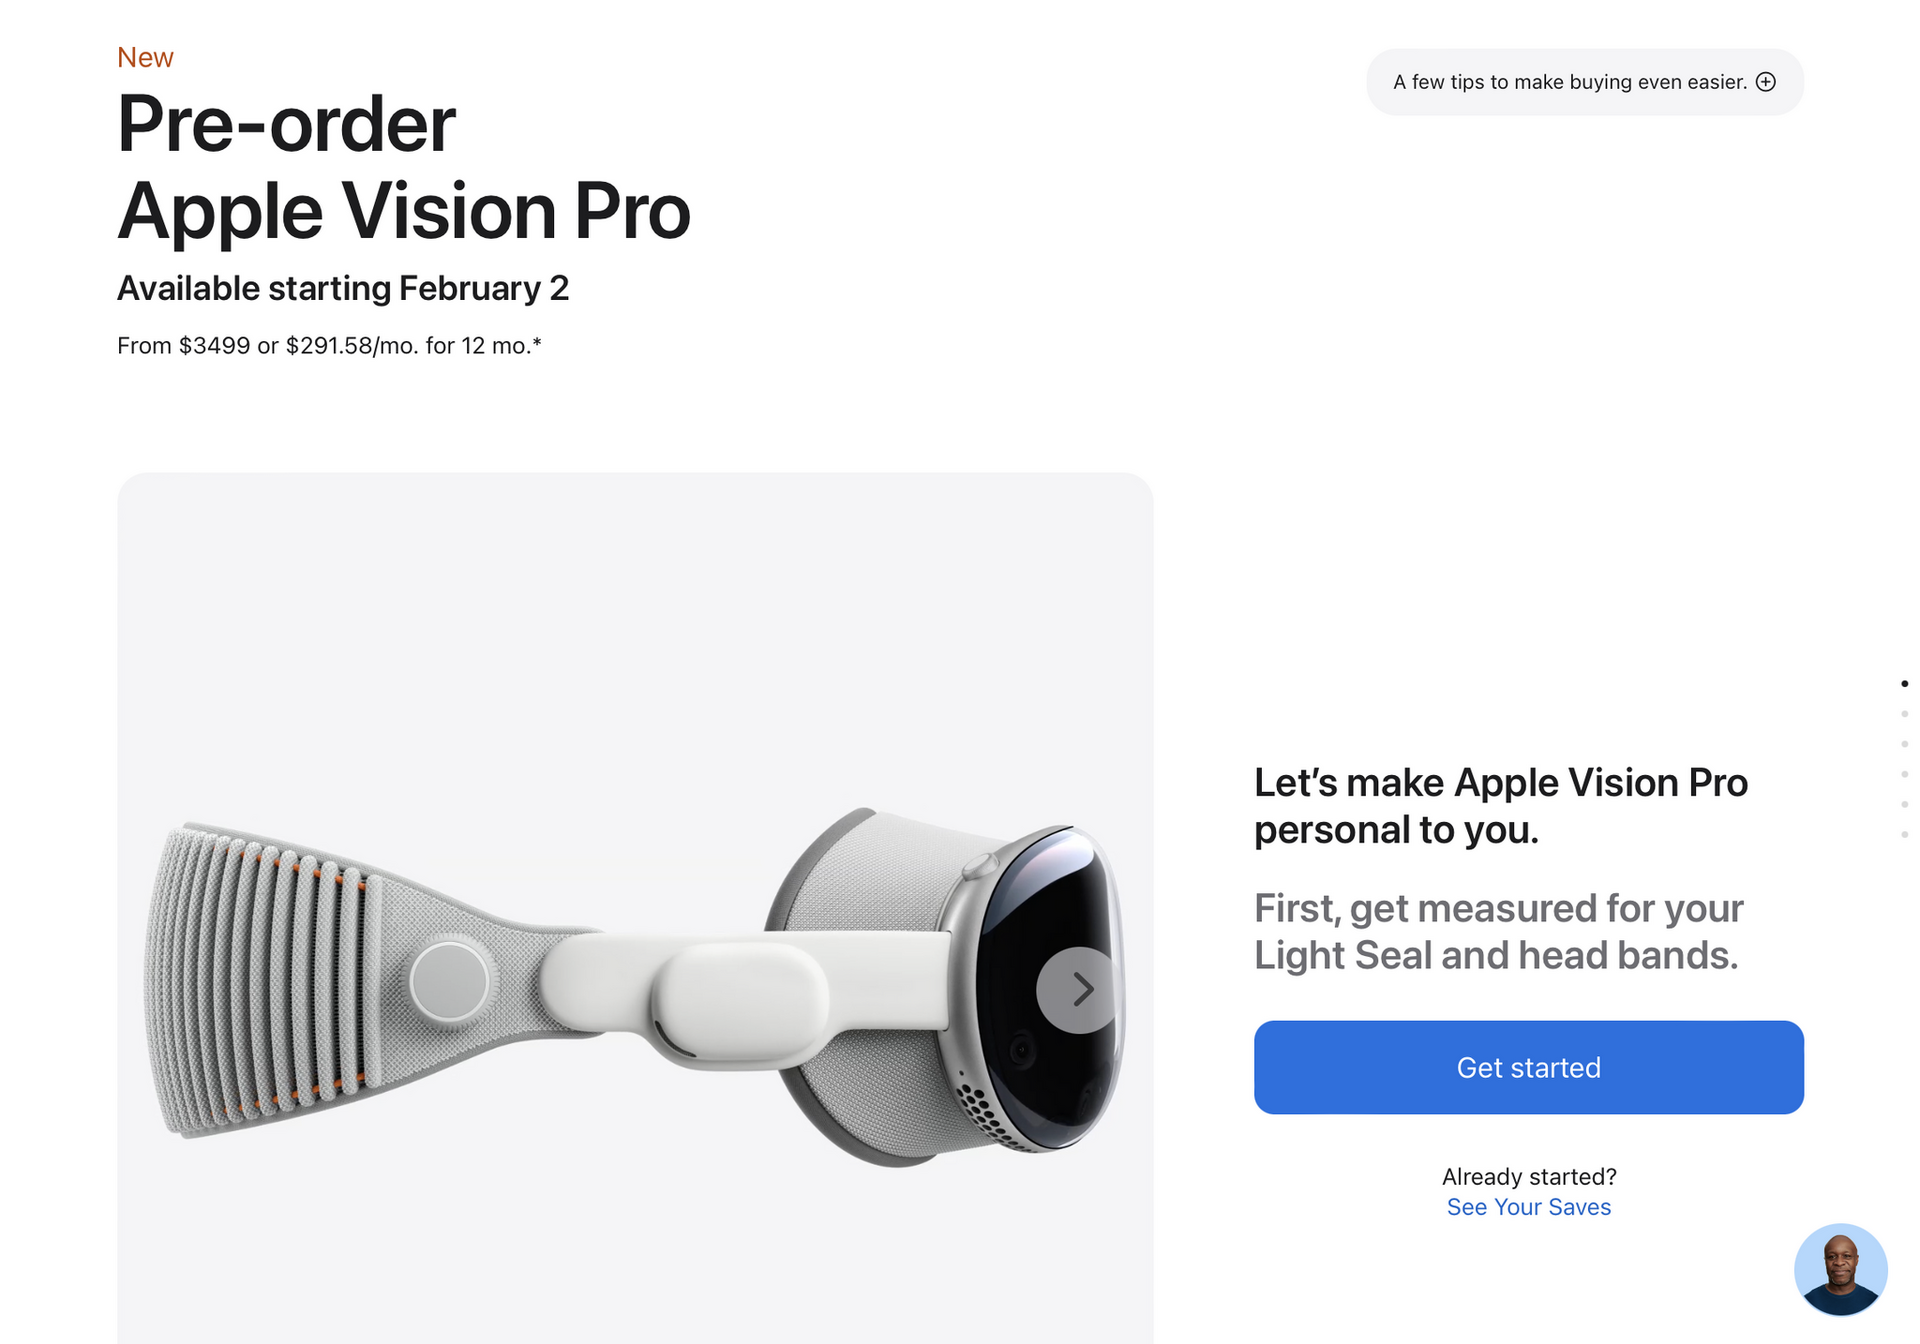1920x1344 pixels.
Task: Advance the gallery with the right chevron arrow
Action: 1080,989
